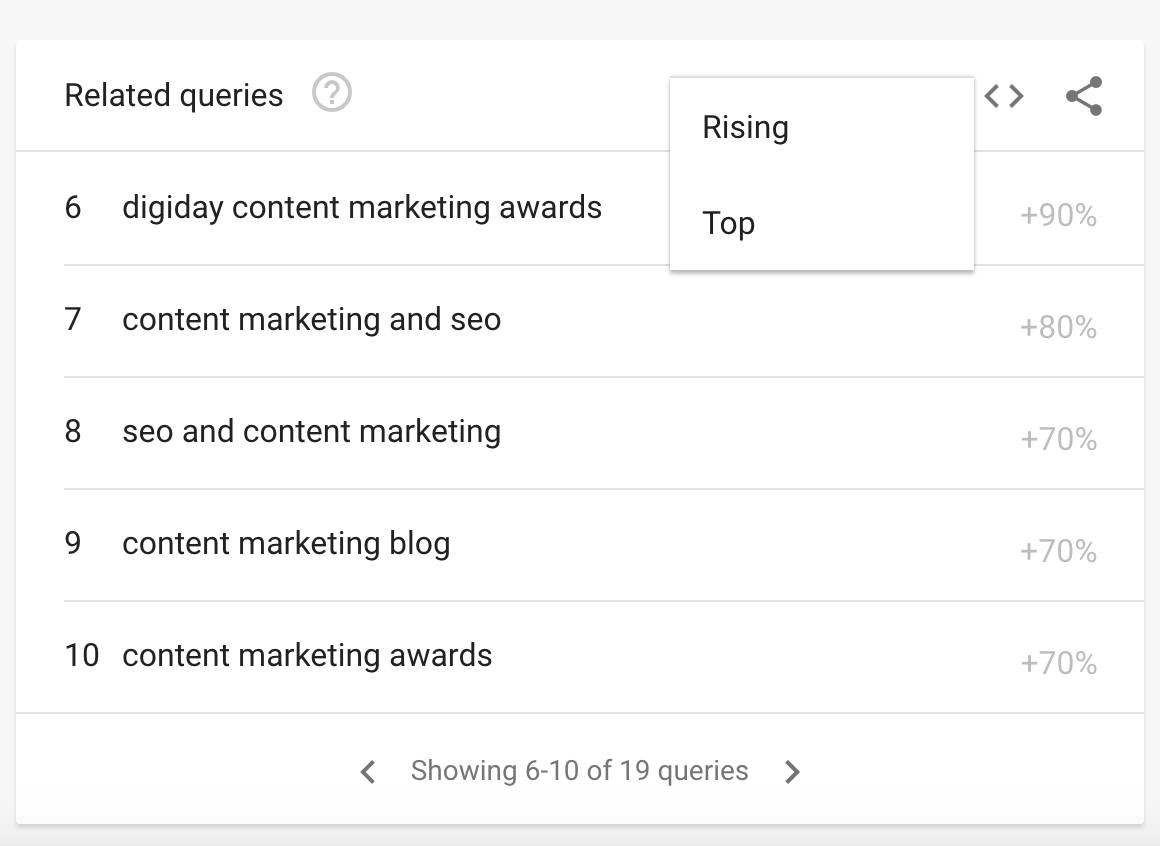The width and height of the screenshot is (1160, 846).
Task: Open the content marketing blog query
Action: [x=286, y=544]
